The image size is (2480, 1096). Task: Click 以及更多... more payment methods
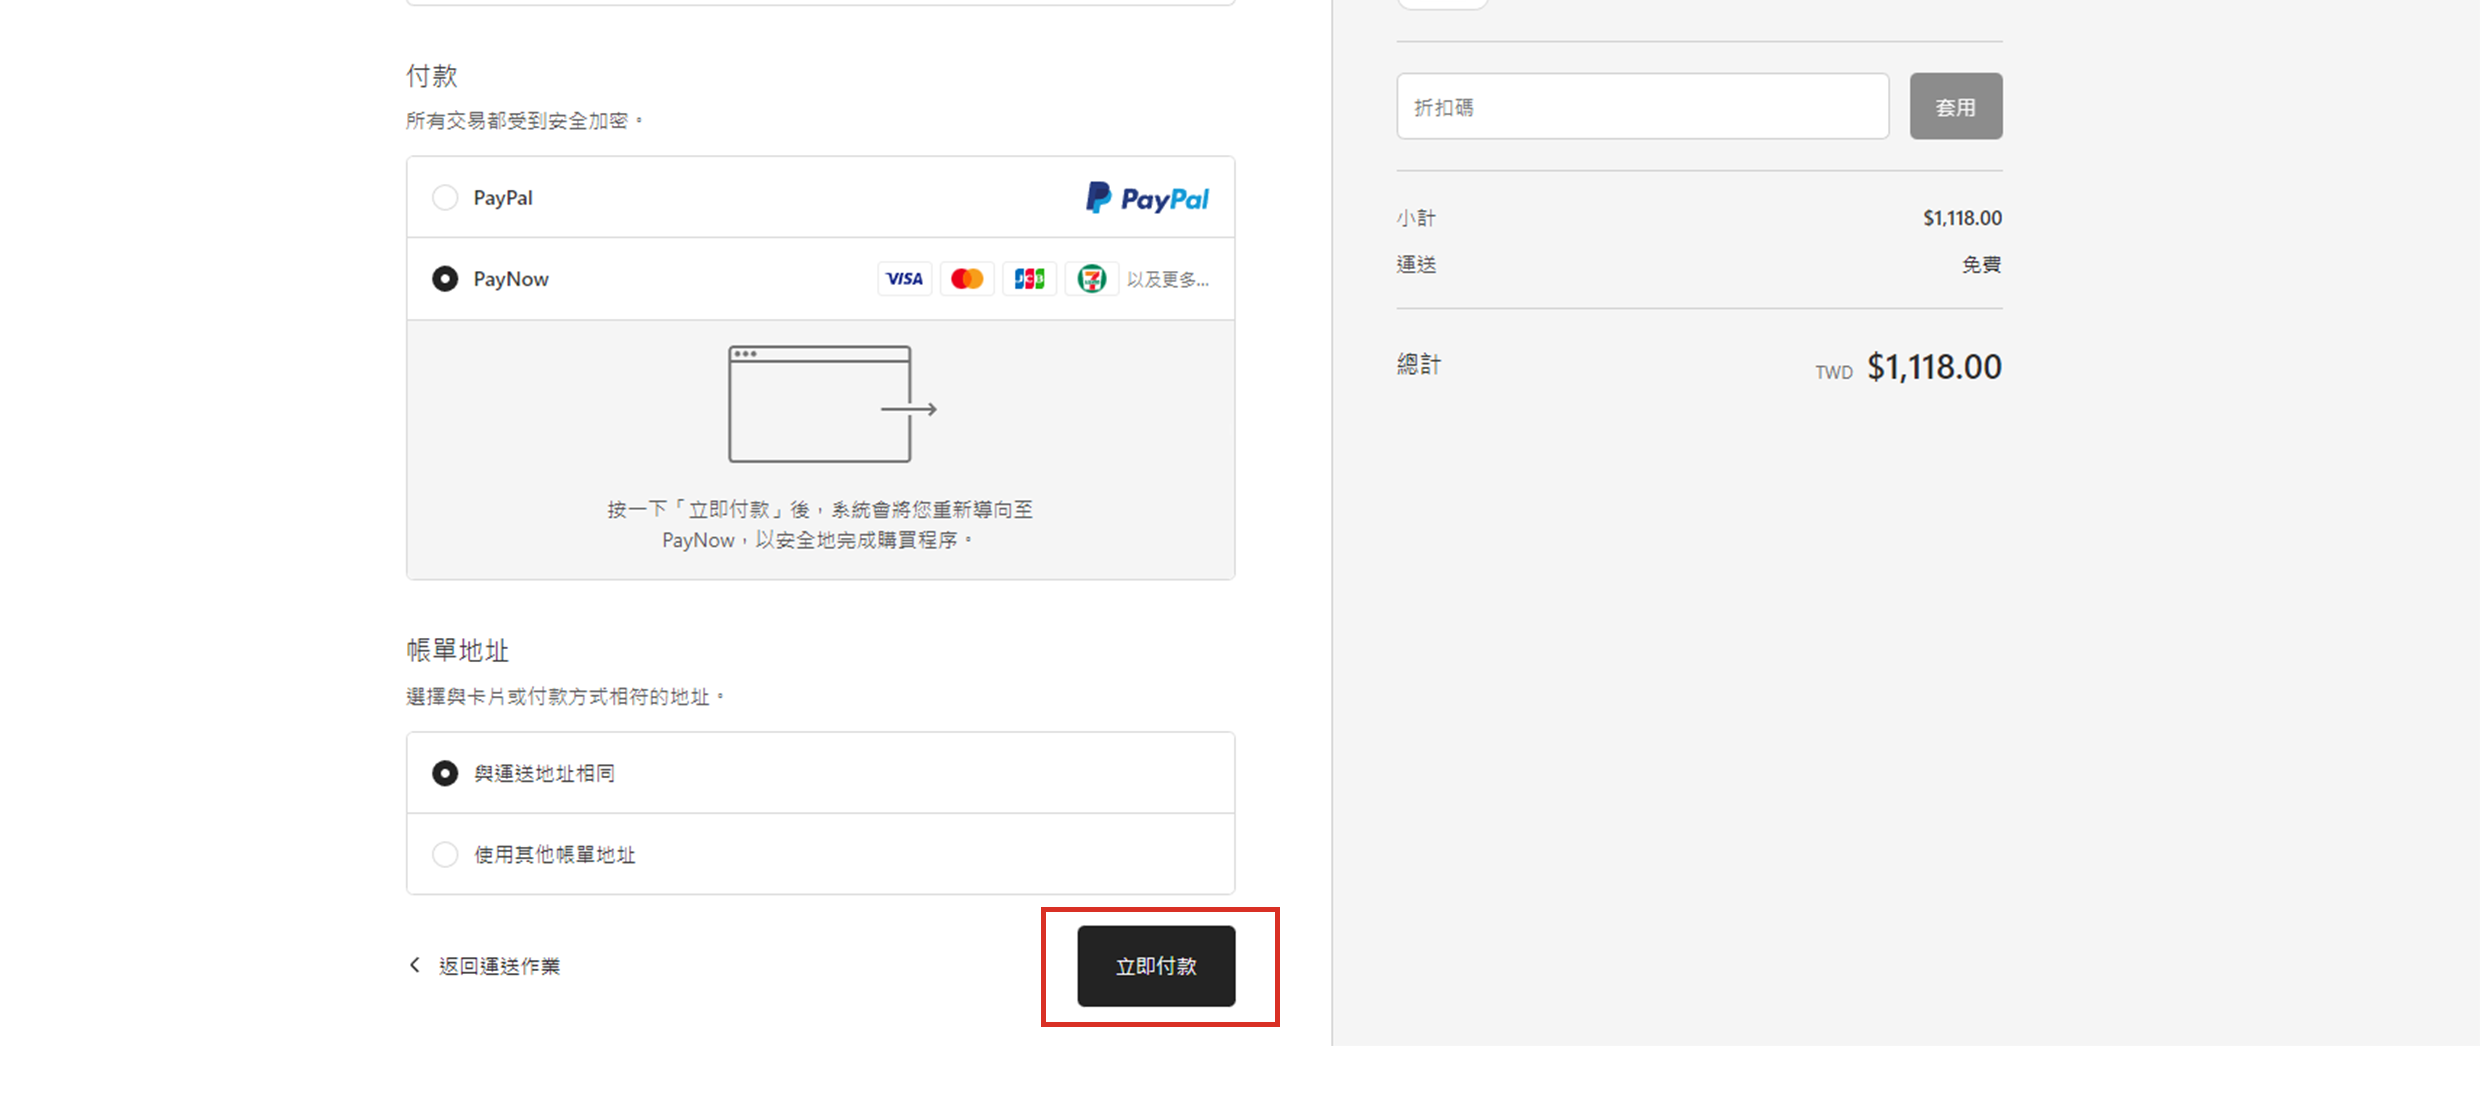(x=1167, y=280)
